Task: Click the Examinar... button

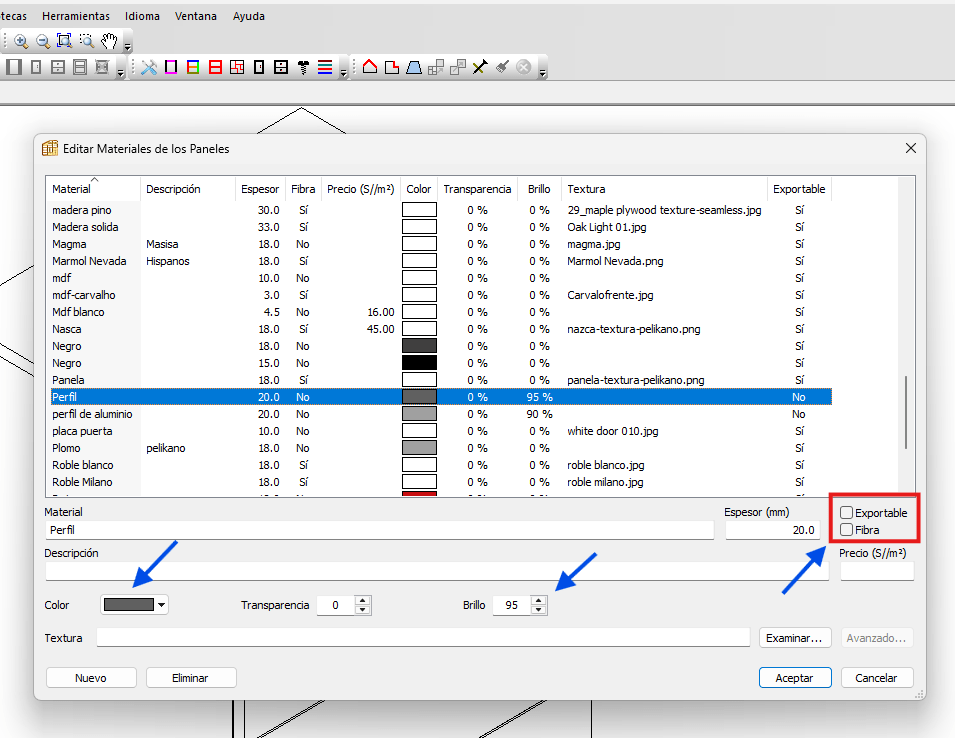Action: (x=794, y=638)
